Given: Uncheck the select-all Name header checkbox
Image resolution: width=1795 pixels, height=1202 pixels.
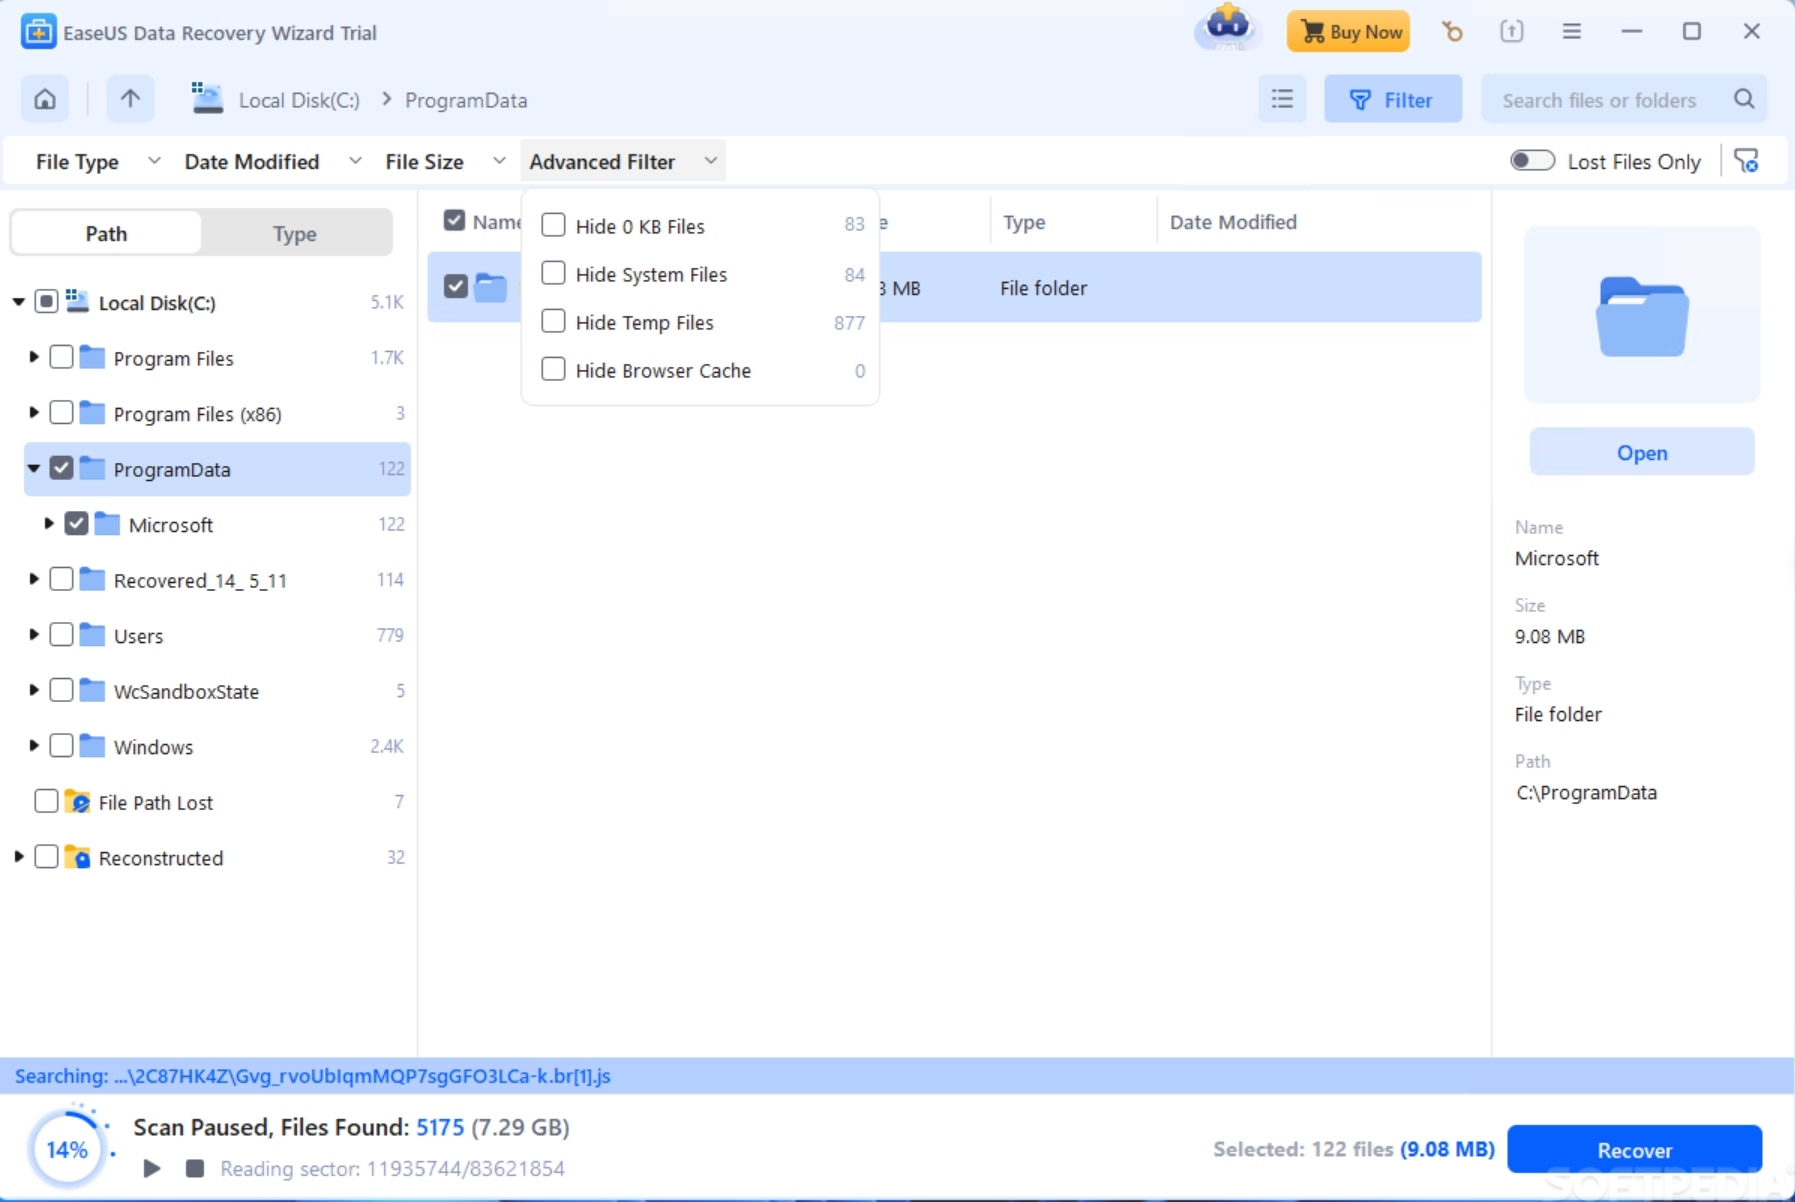Looking at the screenshot, I should point(454,221).
